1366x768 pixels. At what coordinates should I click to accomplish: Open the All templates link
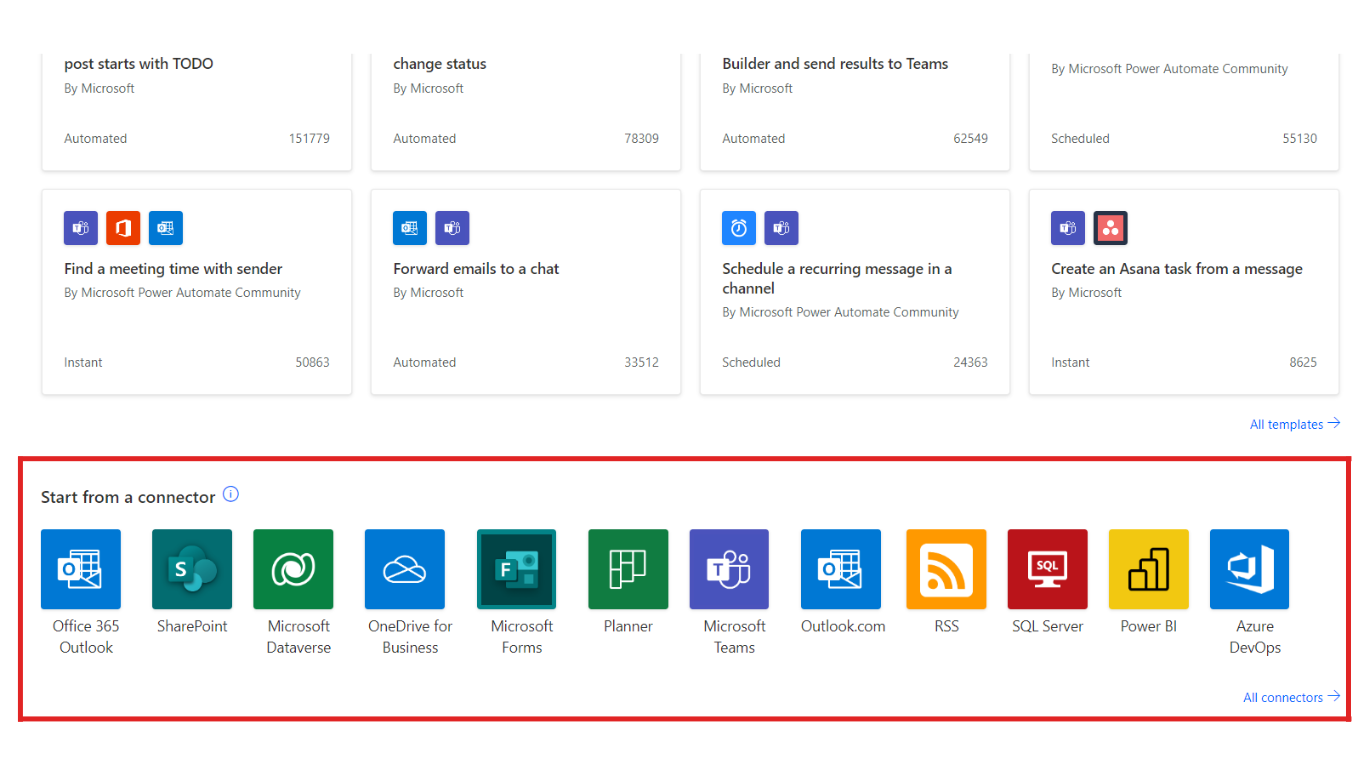[x=1295, y=424]
